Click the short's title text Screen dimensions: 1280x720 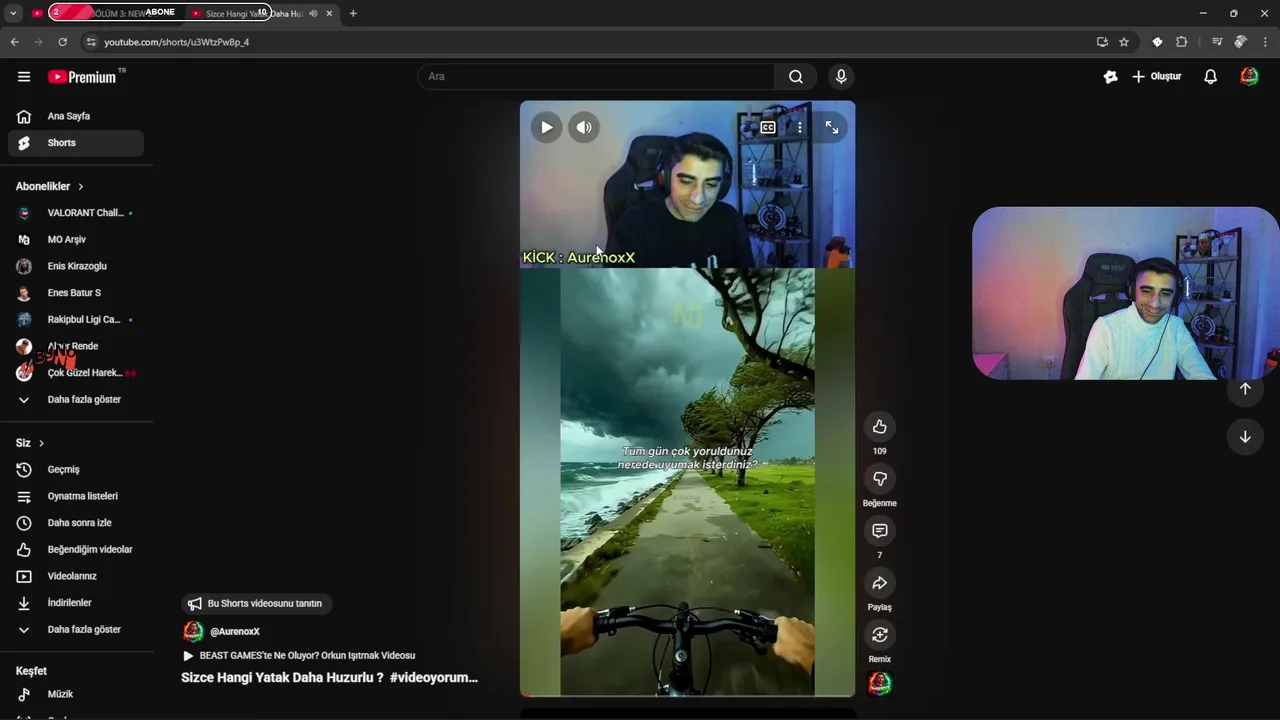point(329,678)
